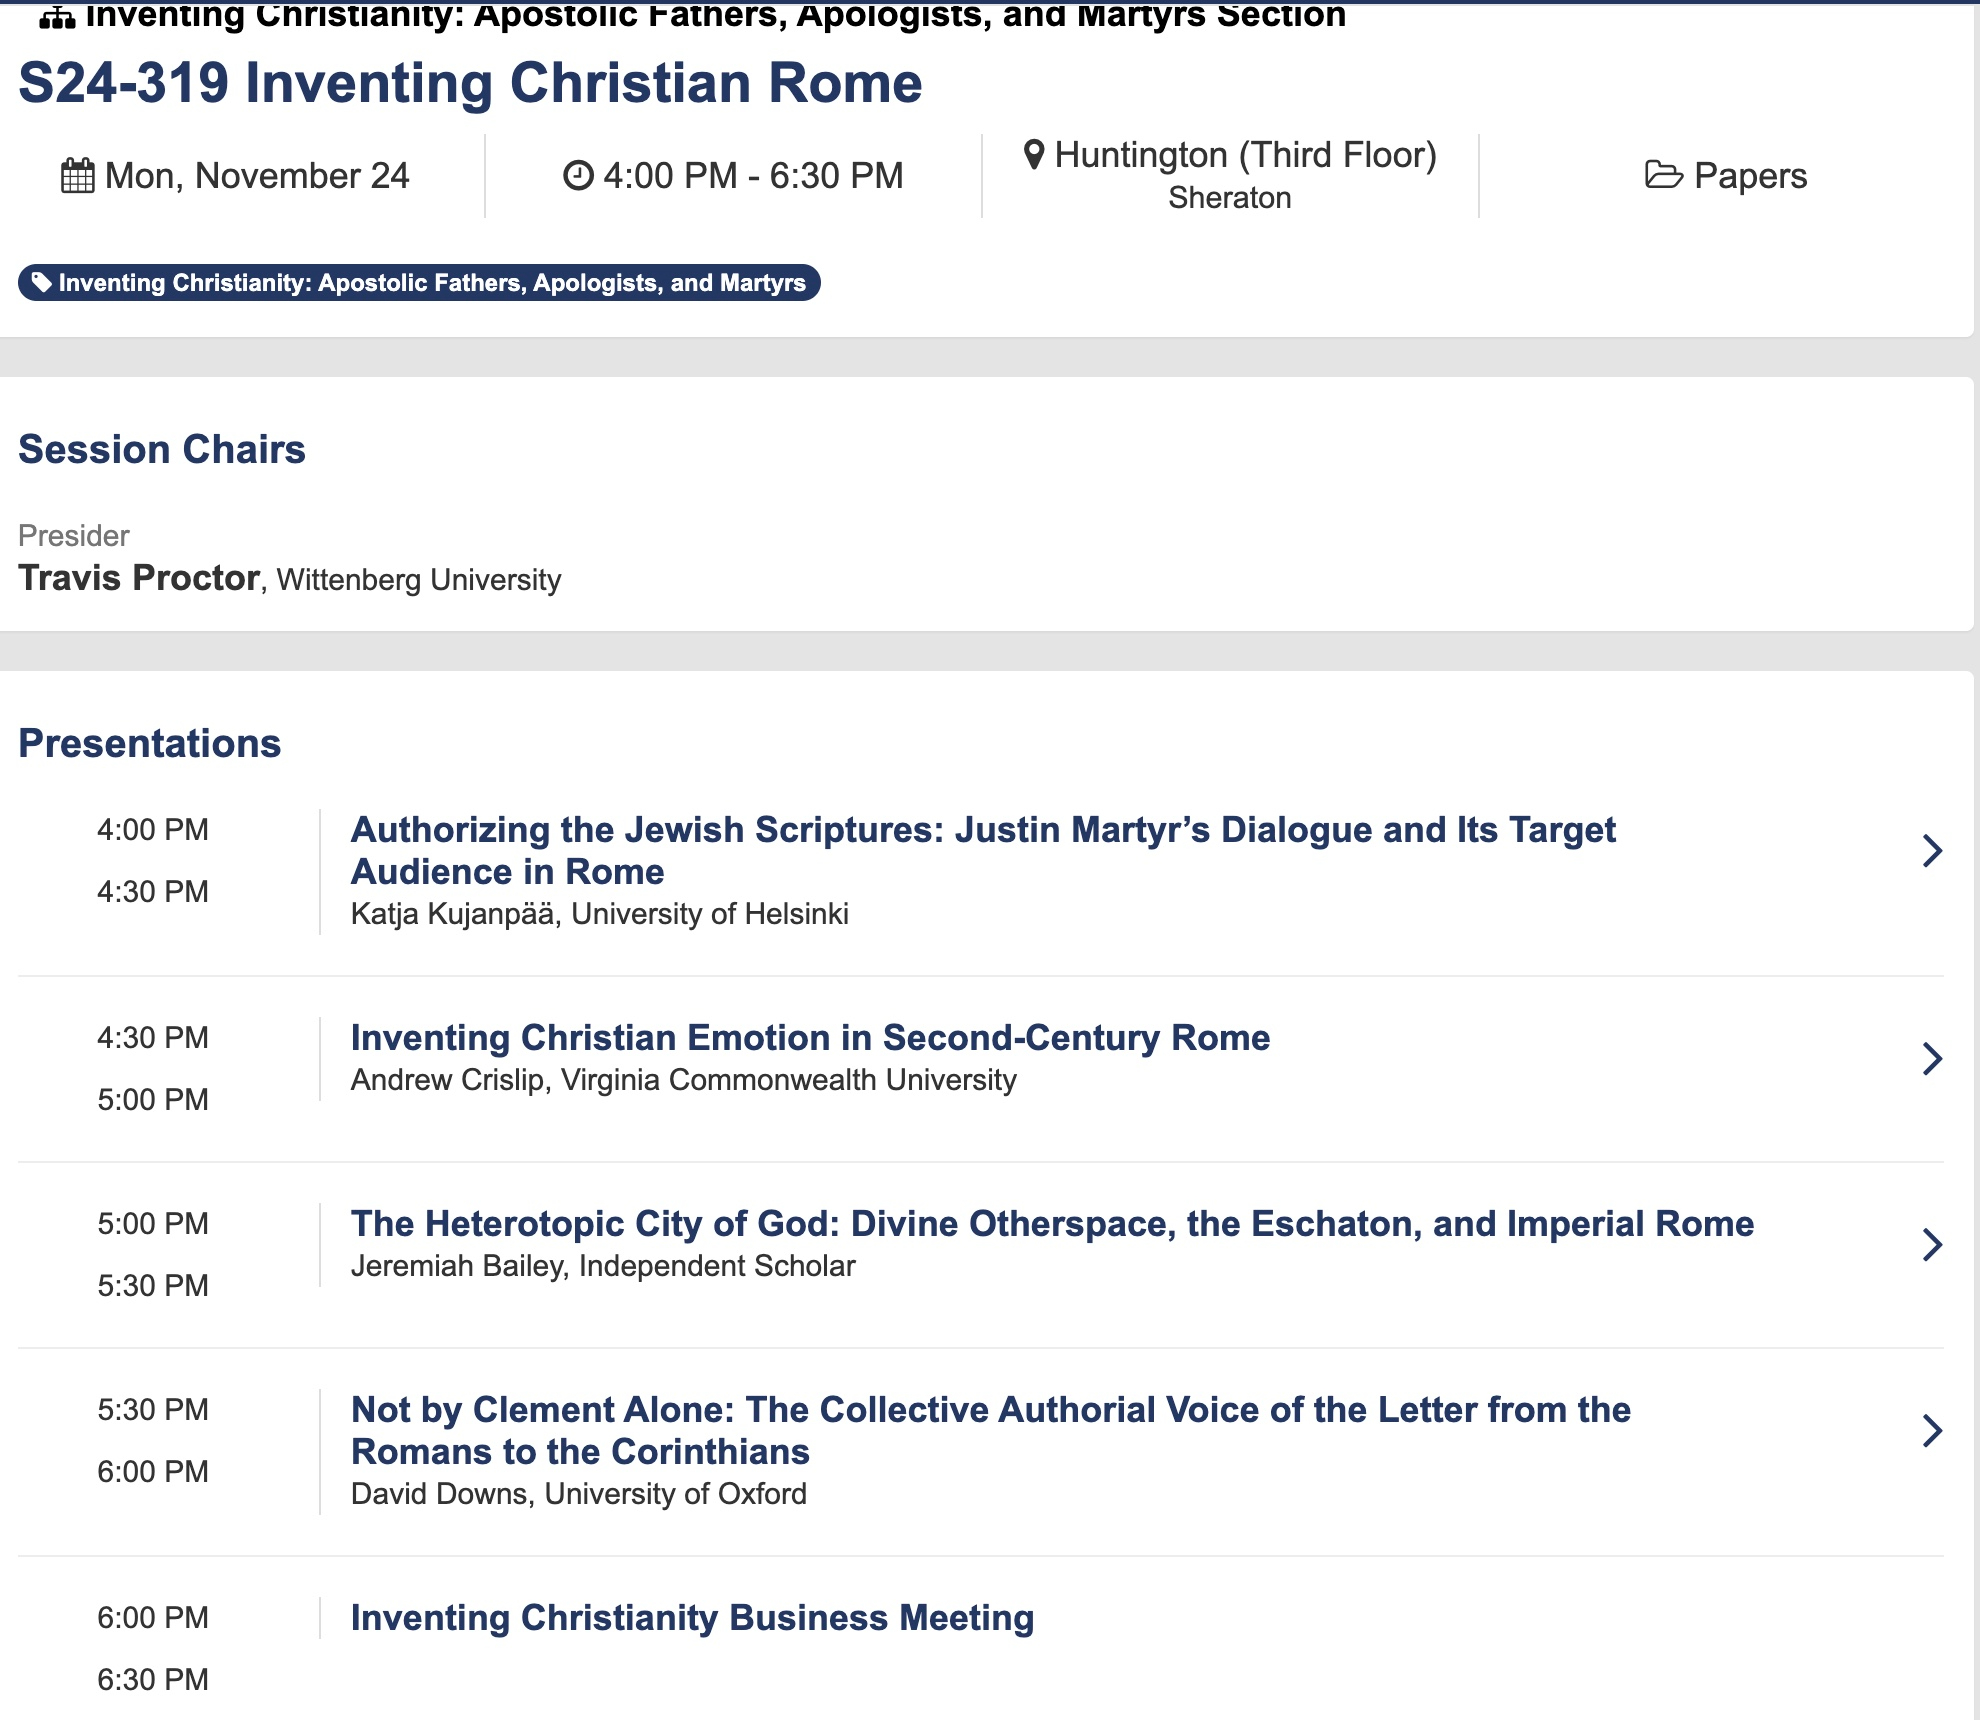Click the sitemap icon at the top header
Image resolution: width=1980 pixels, height=1720 pixels.
click(57, 17)
